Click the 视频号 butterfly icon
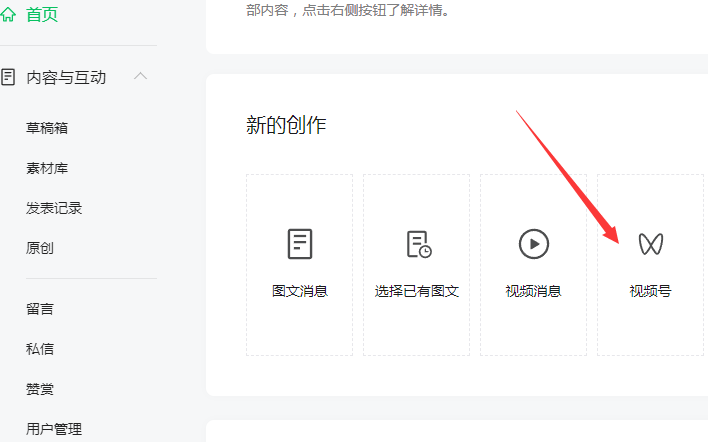Screen dimensions: 708x442 (x=651, y=244)
